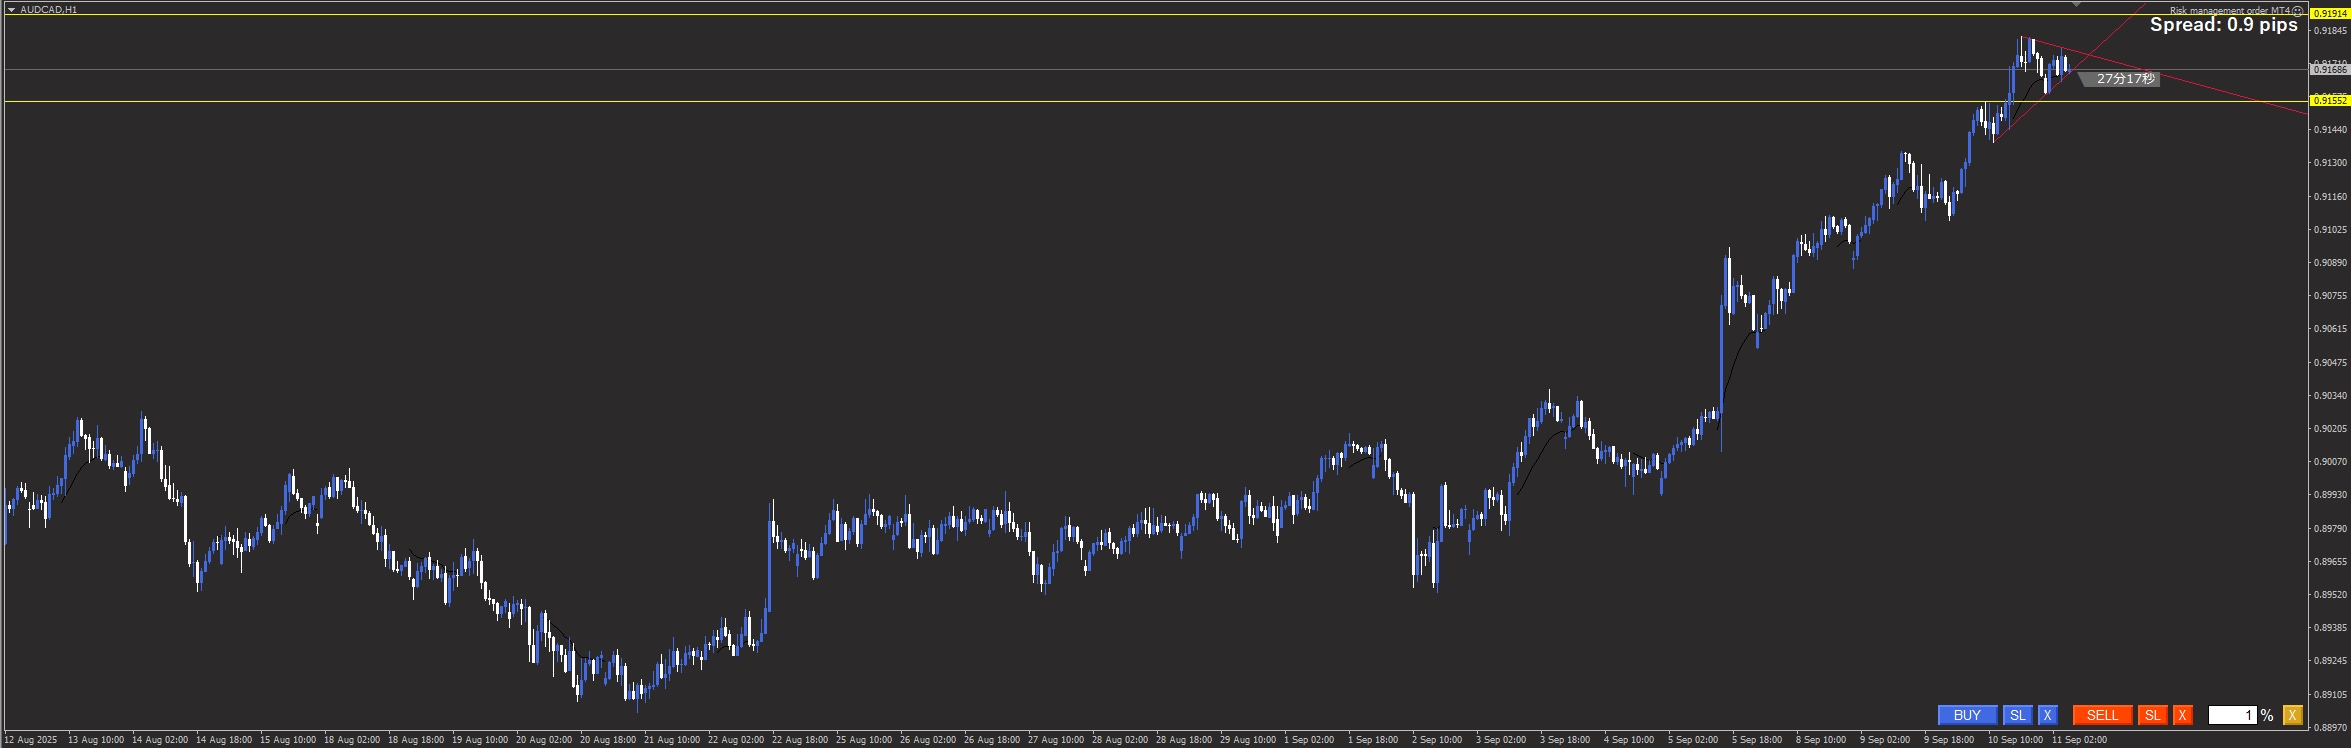Viewport: 2351px width, 748px height.
Task: Click the blue X button next to BUY
Action: (2047, 715)
